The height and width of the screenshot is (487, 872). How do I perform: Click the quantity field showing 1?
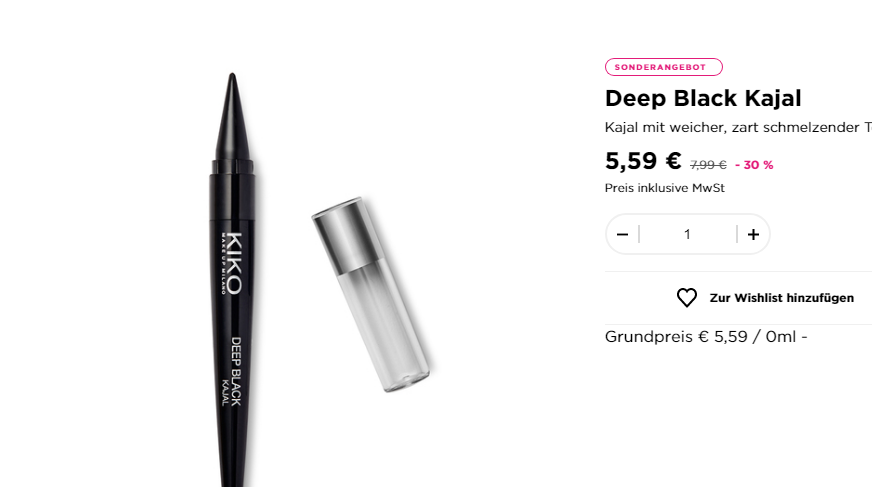(688, 235)
